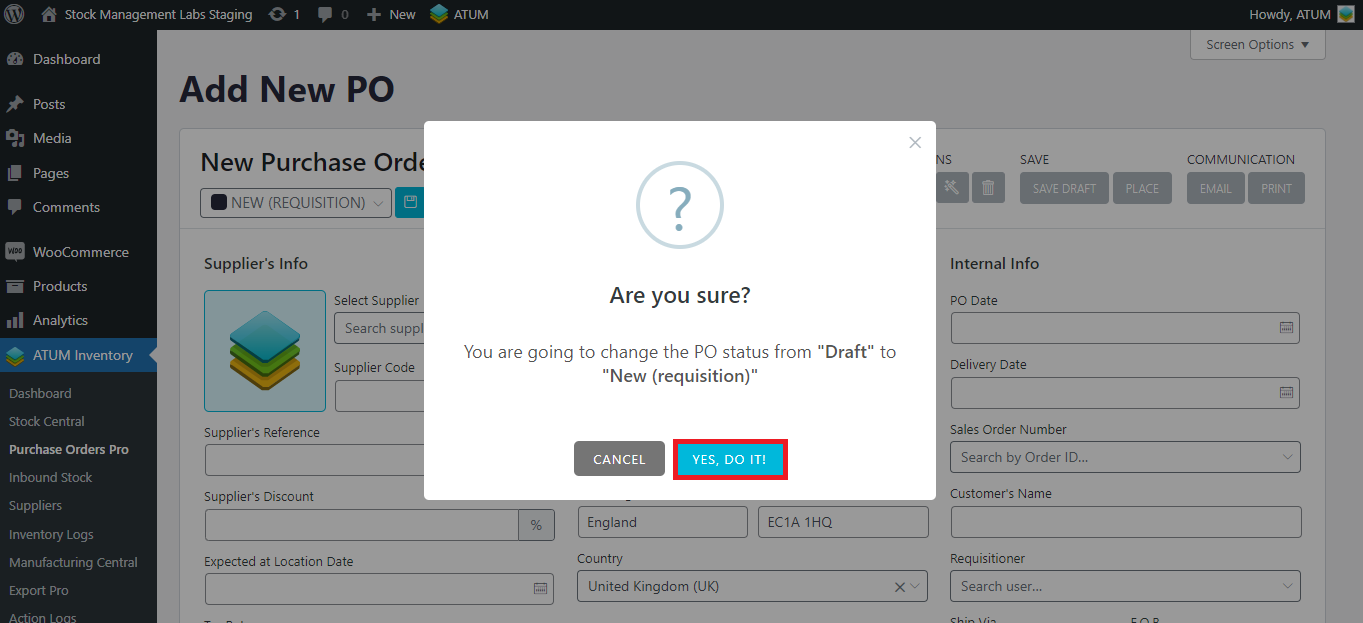Click the delete trash icon button
Image resolution: width=1363 pixels, height=623 pixels.
click(x=988, y=188)
